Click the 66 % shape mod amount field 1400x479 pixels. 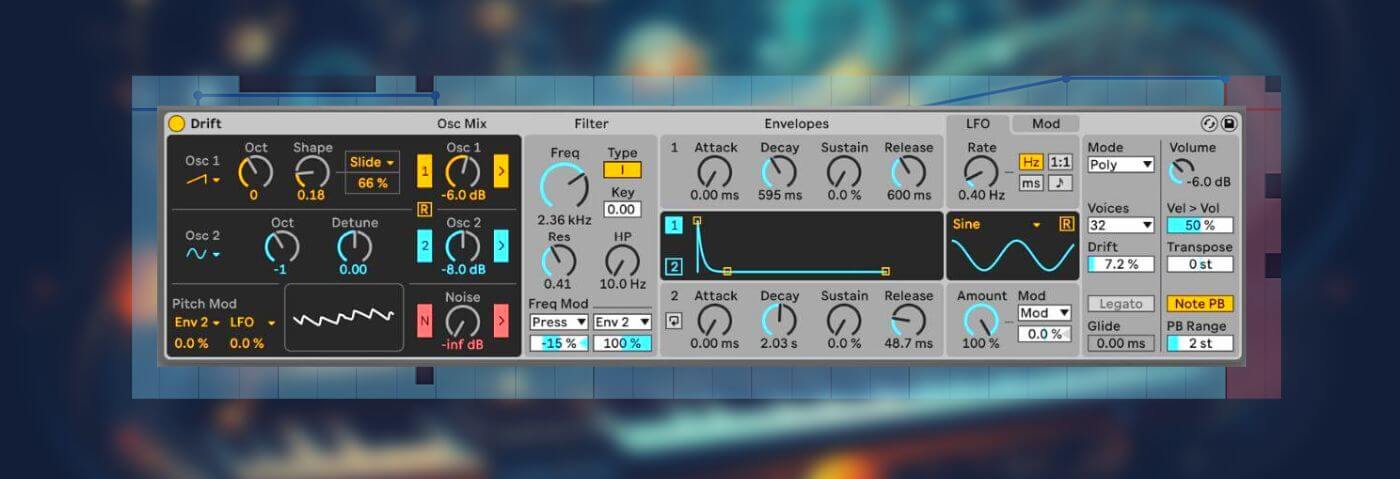(x=370, y=183)
